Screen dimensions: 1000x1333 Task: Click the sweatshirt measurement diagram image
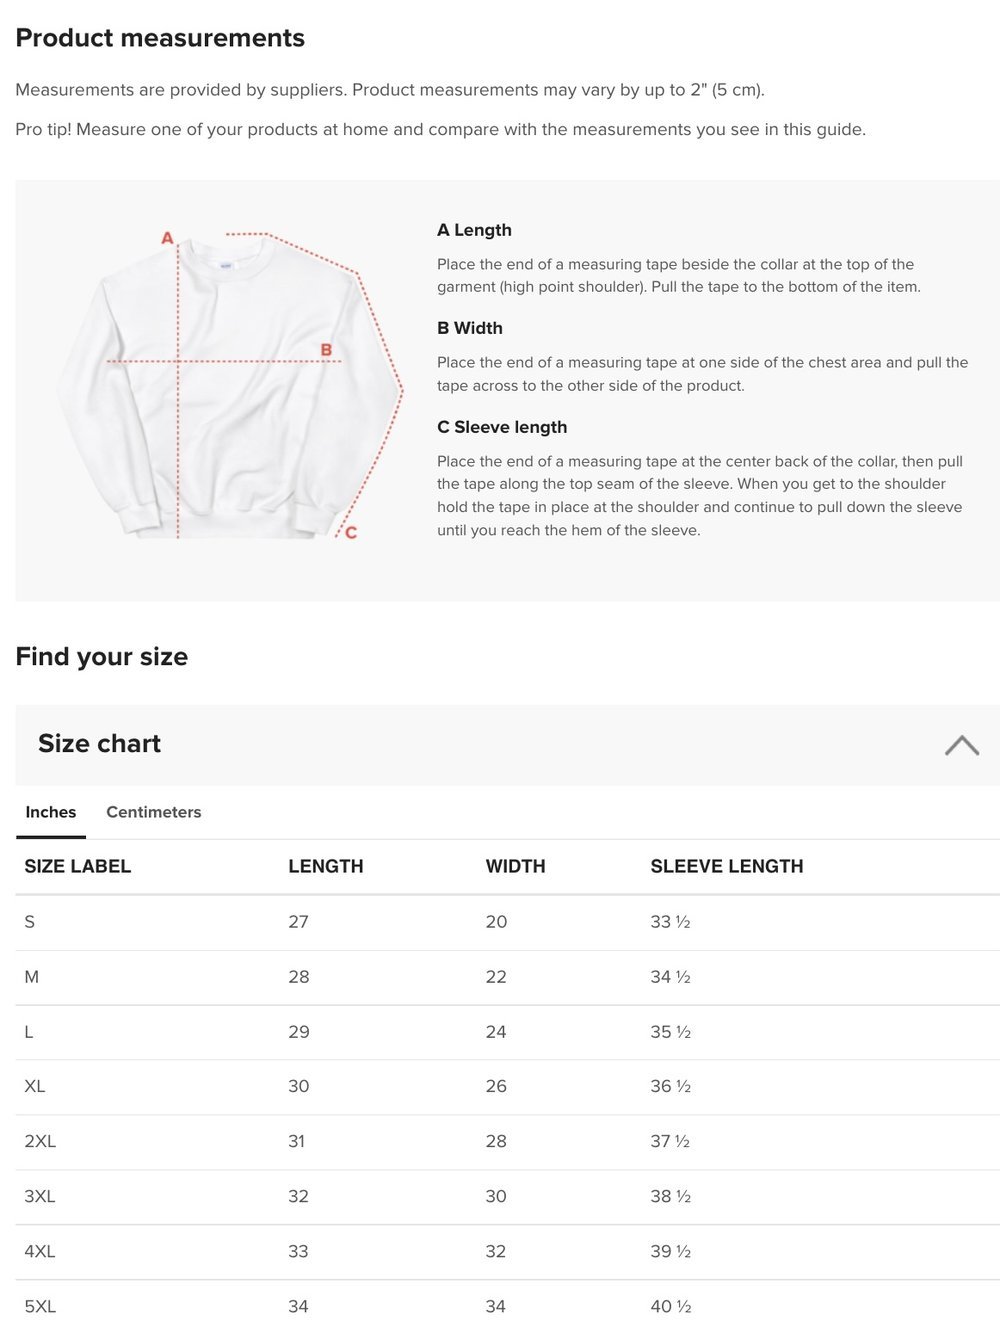[230, 385]
